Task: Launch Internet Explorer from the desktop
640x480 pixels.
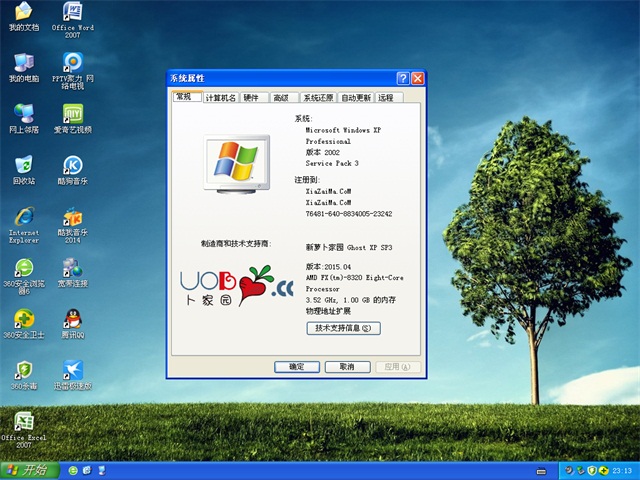Action: pyautogui.click(x=23, y=217)
